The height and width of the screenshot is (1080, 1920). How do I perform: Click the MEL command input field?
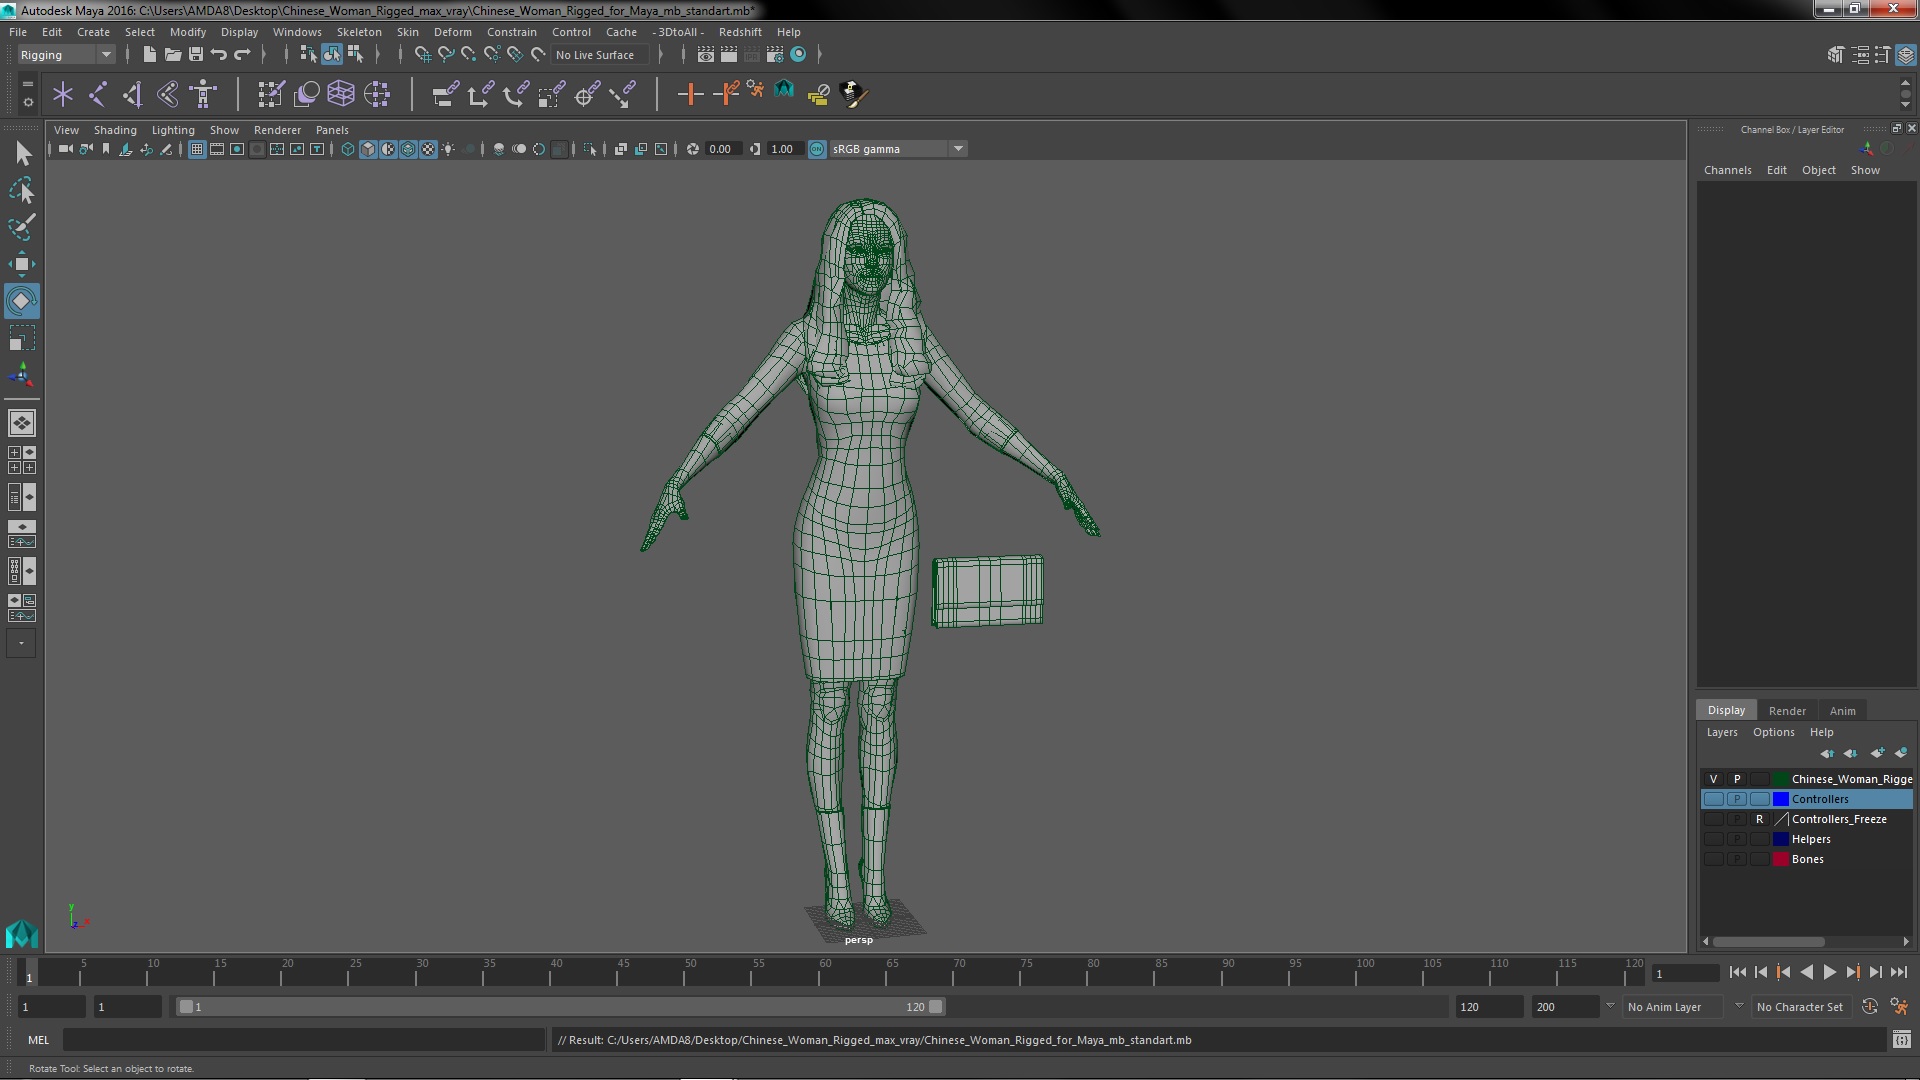click(x=303, y=1040)
